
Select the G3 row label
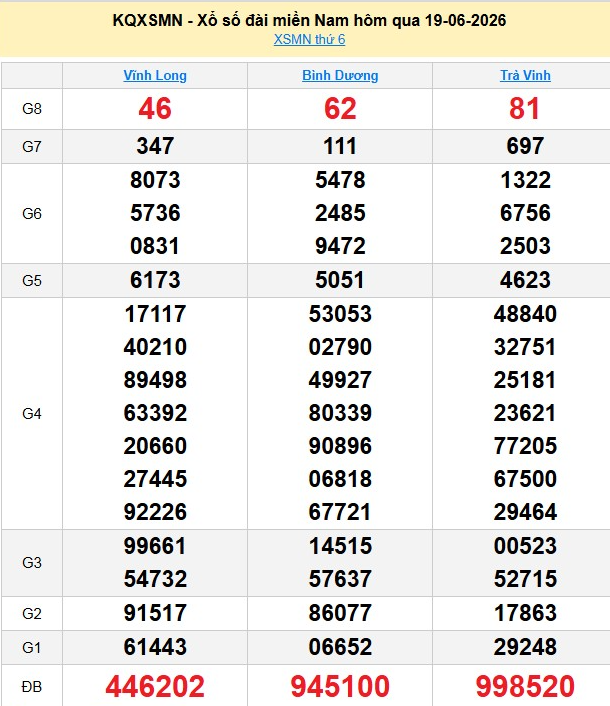[32, 562]
